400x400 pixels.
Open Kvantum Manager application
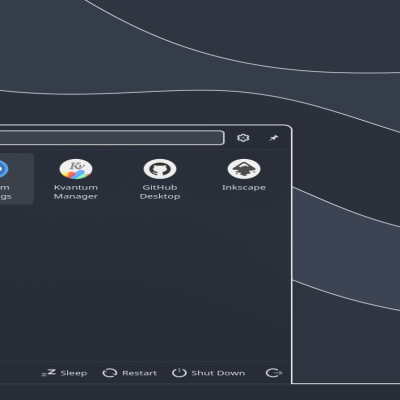[76, 179]
